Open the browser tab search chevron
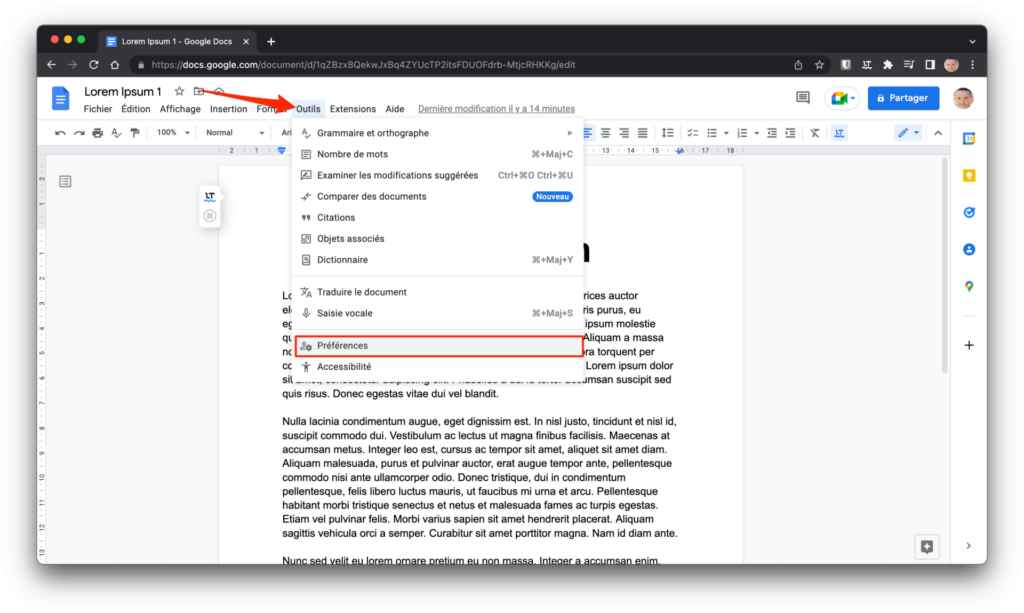The image size is (1024, 613). coord(972,41)
